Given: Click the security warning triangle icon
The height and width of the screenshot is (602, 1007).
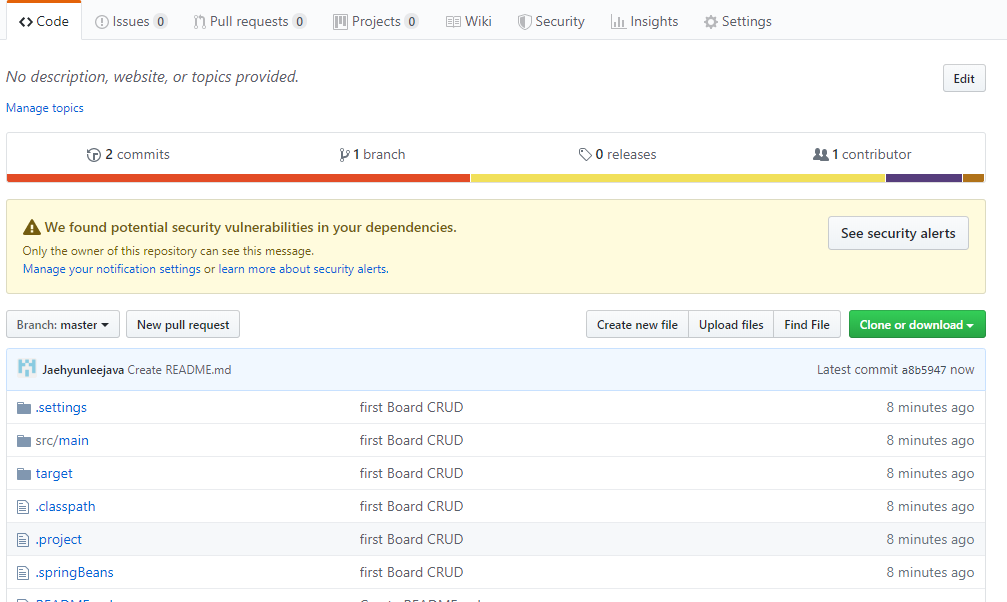Looking at the screenshot, I should tap(31, 227).
